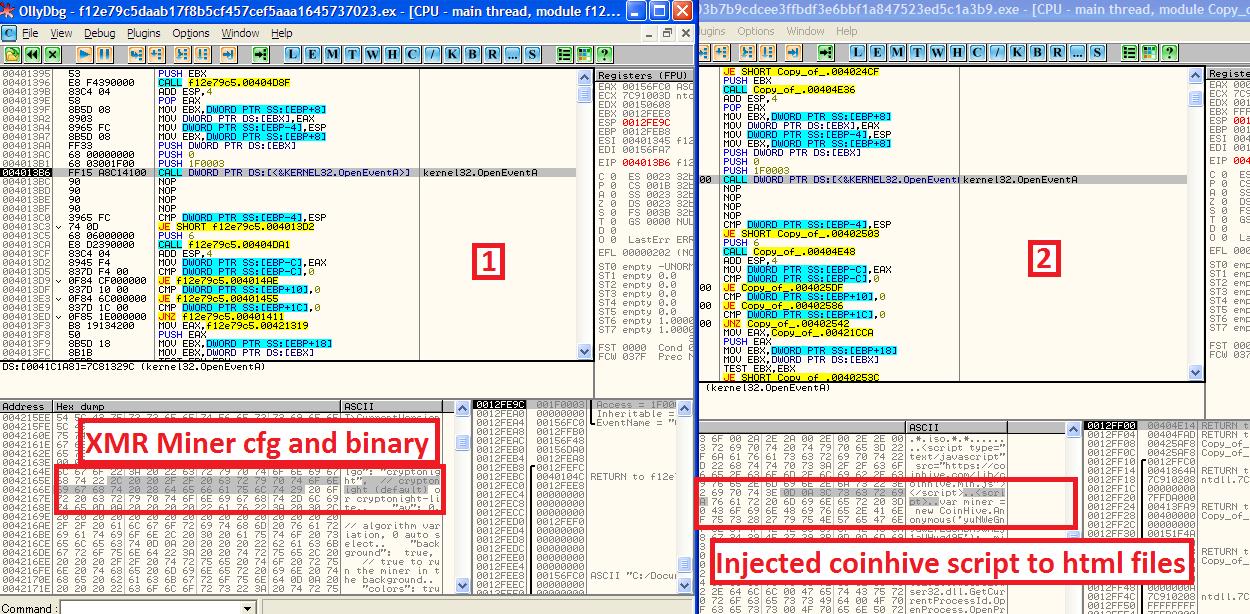Show Threads with T button in left window
This screenshot has width=1250, height=614.
pyautogui.click(x=352, y=53)
